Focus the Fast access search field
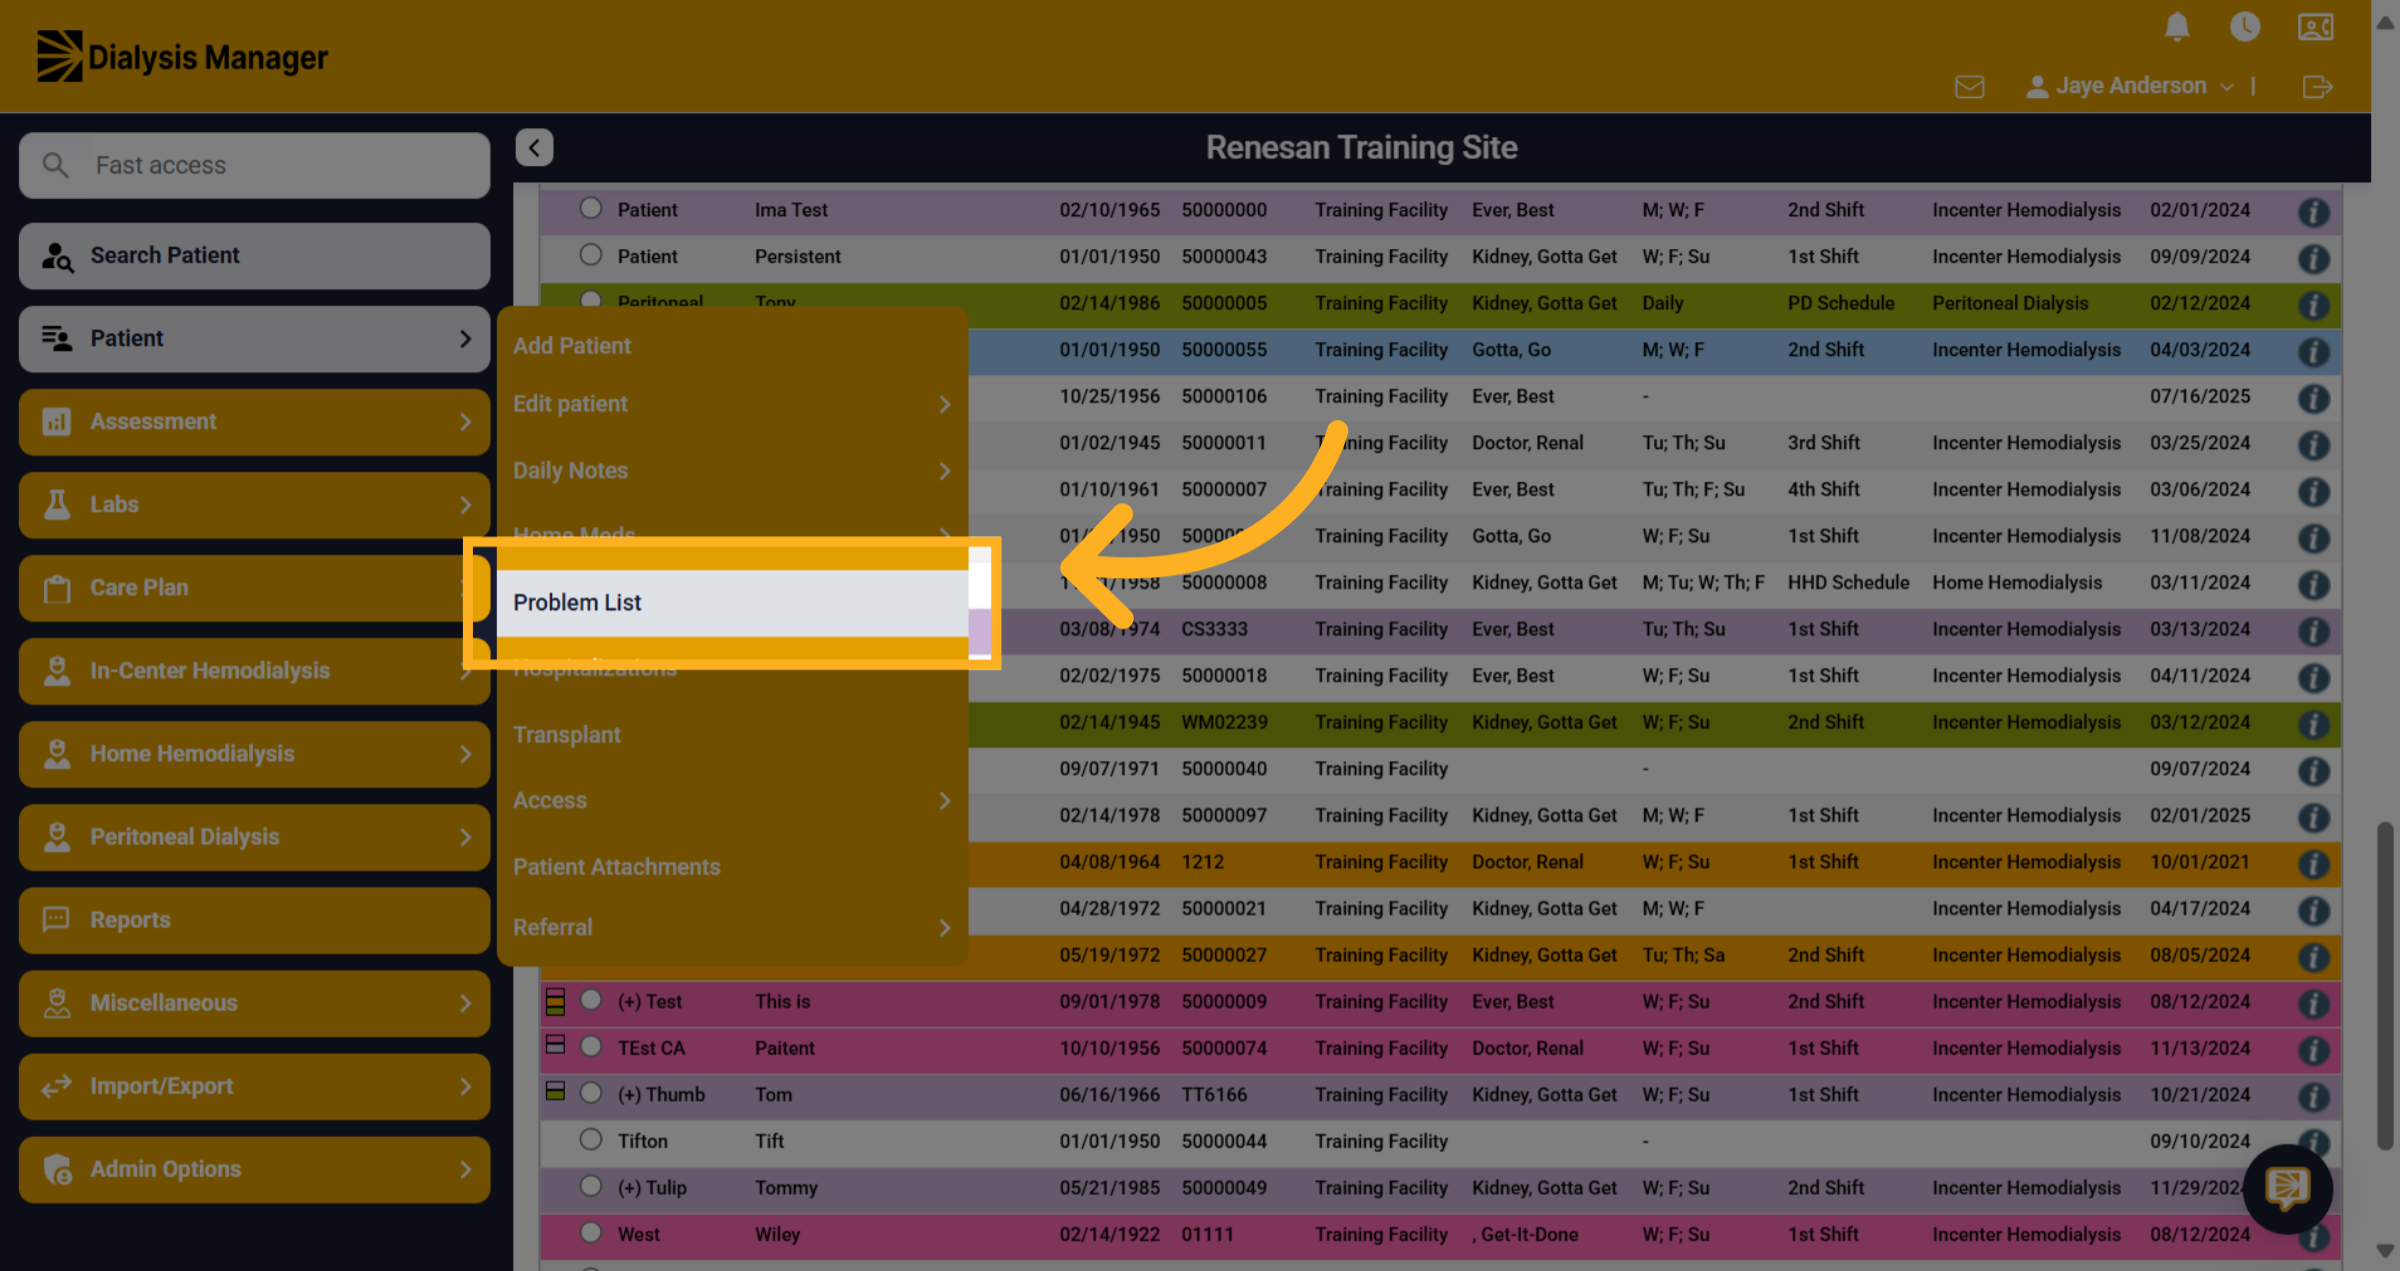Image resolution: width=2400 pixels, height=1271 pixels. pyautogui.click(x=254, y=165)
